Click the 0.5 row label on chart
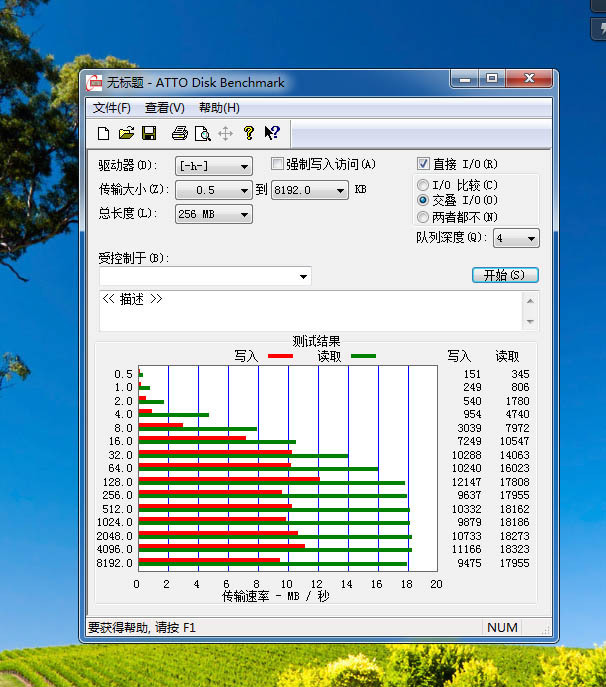 [x=124, y=374]
